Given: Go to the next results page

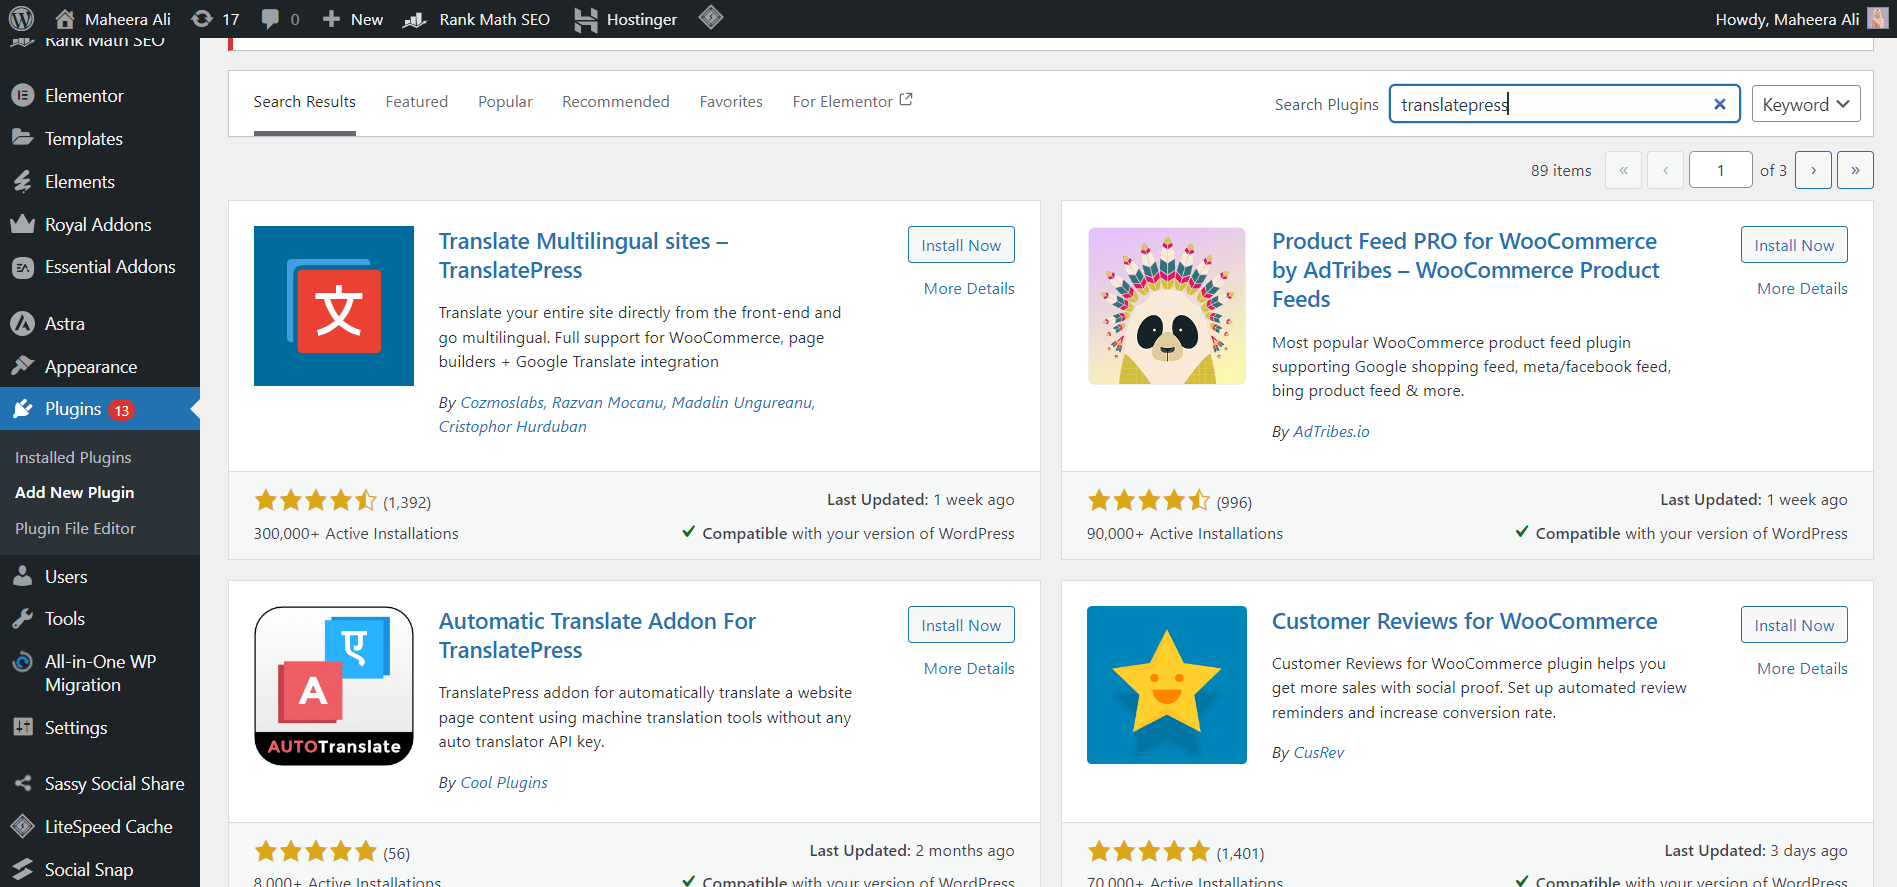Looking at the screenshot, I should [1813, 170].
